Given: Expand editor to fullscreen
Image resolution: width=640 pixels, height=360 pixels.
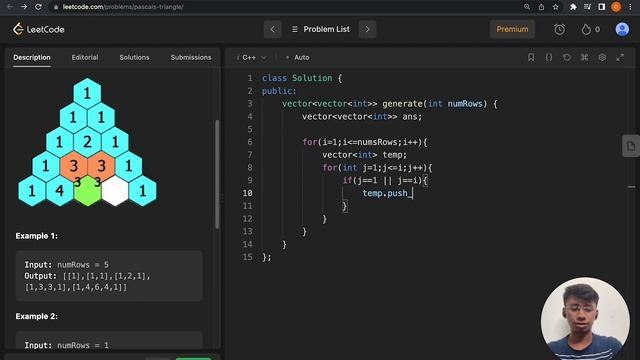Looking at the screenshot, I should 620,58.
